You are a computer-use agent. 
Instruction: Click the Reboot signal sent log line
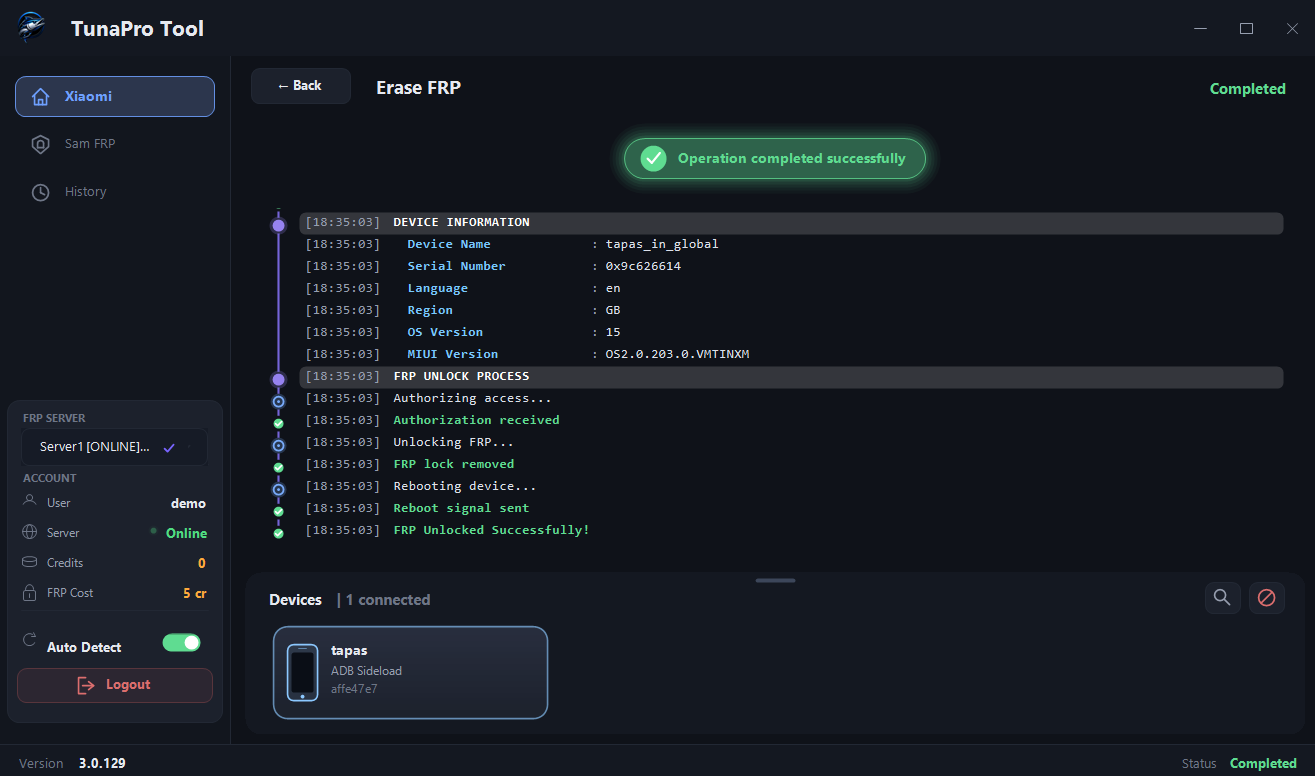(x=461, y=508)
